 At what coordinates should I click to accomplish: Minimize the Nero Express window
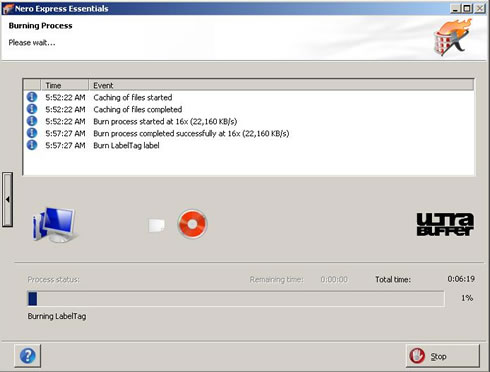coord(455,8)
